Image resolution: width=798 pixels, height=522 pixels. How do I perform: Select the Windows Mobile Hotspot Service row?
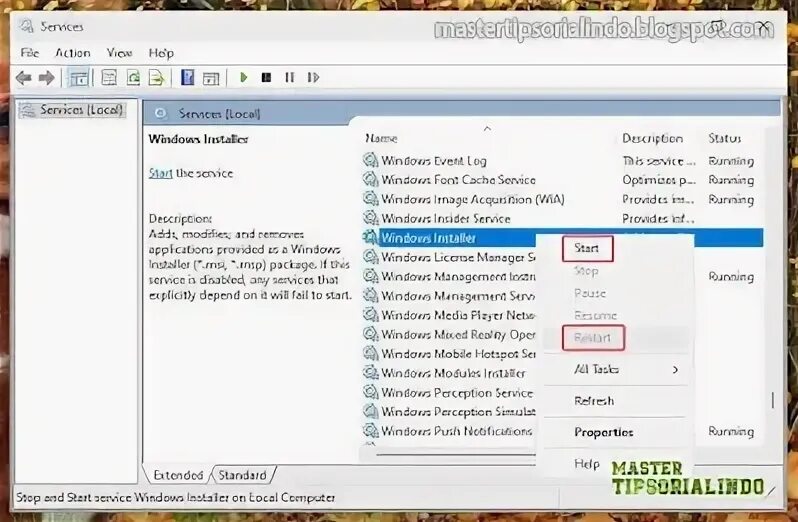[449, 354]
